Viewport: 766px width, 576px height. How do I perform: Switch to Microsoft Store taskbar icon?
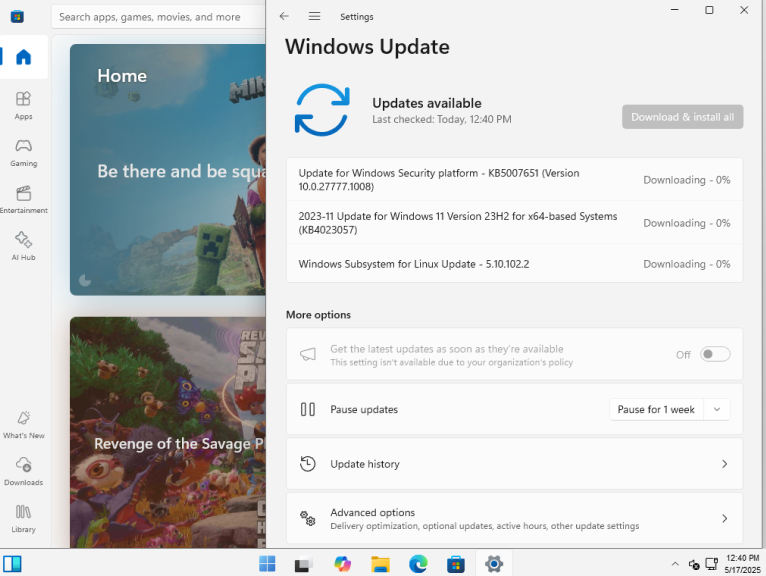[x=456, y=564]
